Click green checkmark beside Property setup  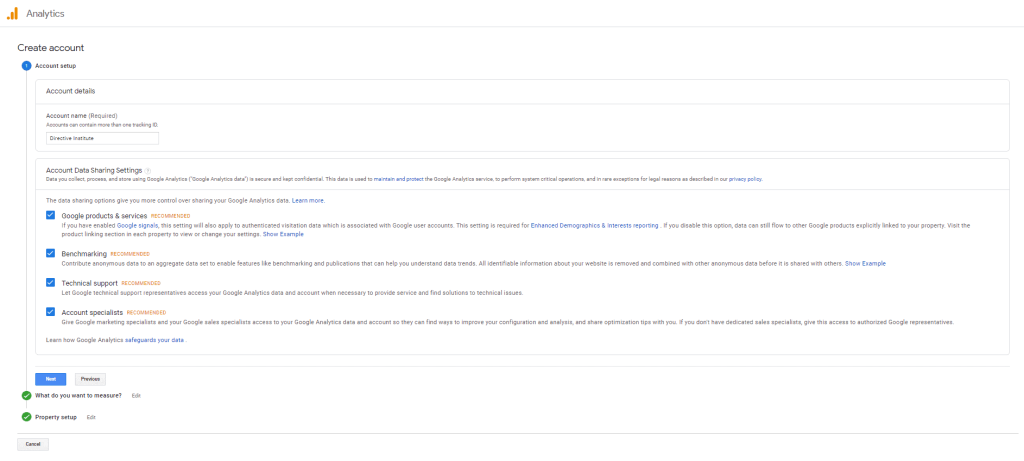pyautogui.click(x=26, y=417)
